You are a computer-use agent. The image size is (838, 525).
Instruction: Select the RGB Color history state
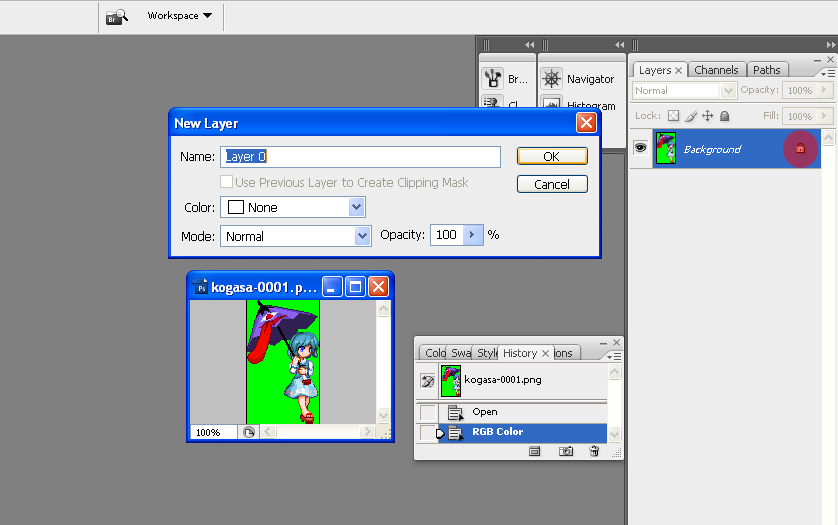point(523,433)
